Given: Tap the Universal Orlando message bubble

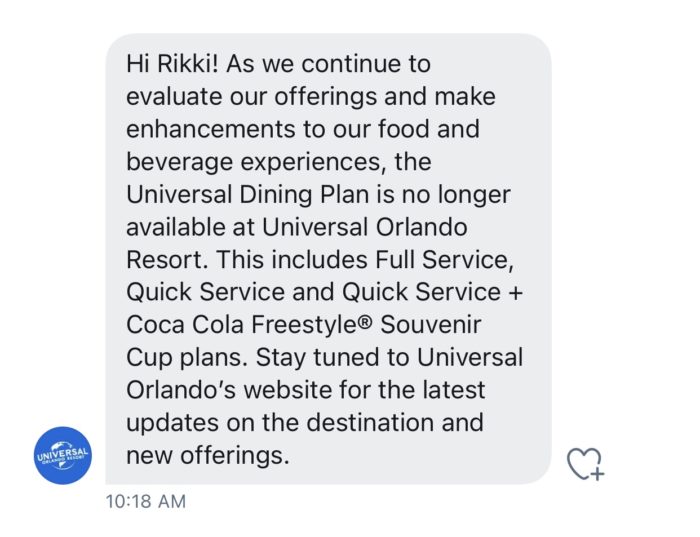Looking at the screenshot, I should (328, 259).
